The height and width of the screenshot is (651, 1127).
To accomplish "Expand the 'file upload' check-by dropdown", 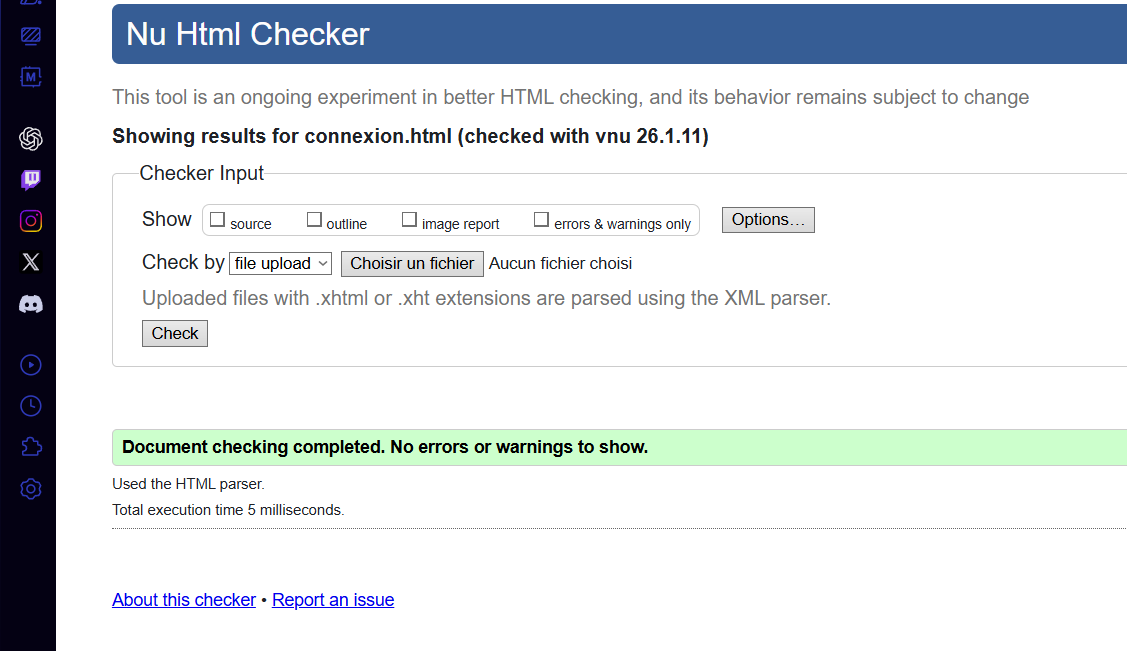I will (x=280, y=264).
